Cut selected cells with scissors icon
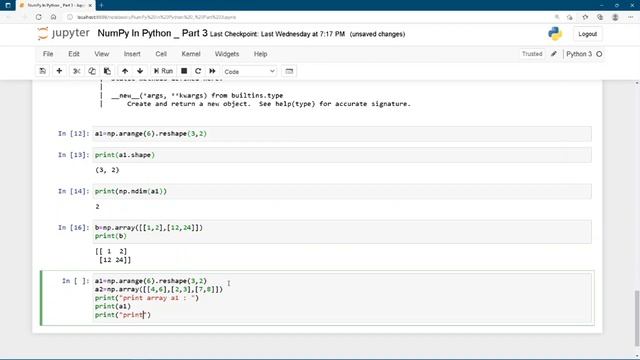640x360 pixels. point(76,71)
